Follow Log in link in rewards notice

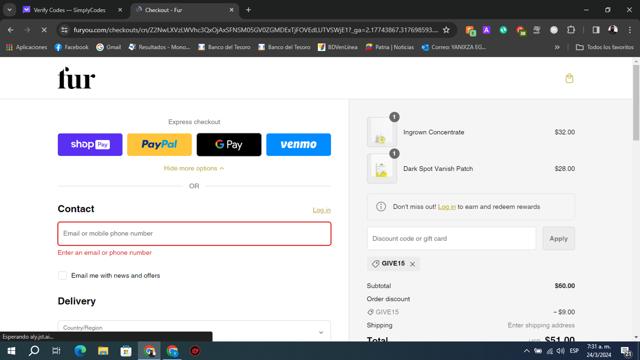pyautogui.click(x=447, y=207)
